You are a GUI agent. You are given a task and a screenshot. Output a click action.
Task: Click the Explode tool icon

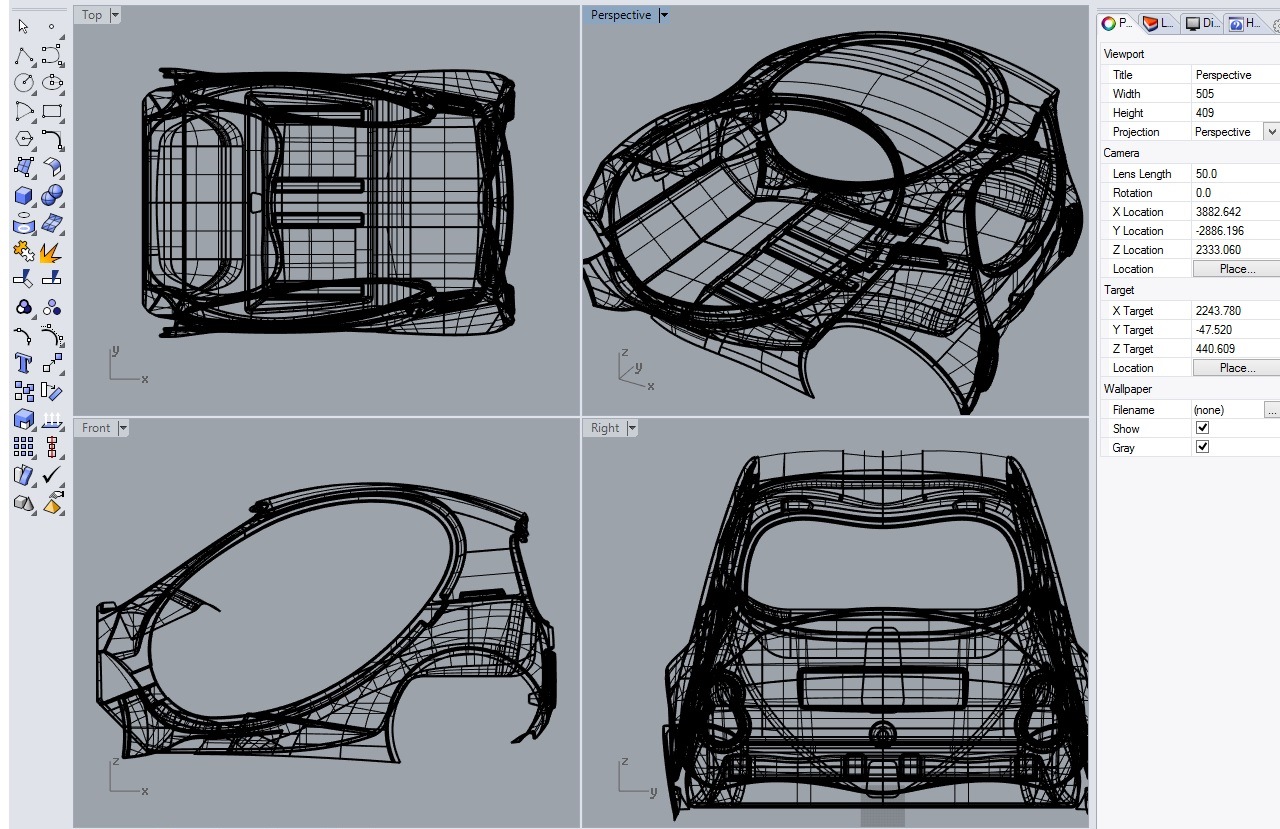(53, 252)
